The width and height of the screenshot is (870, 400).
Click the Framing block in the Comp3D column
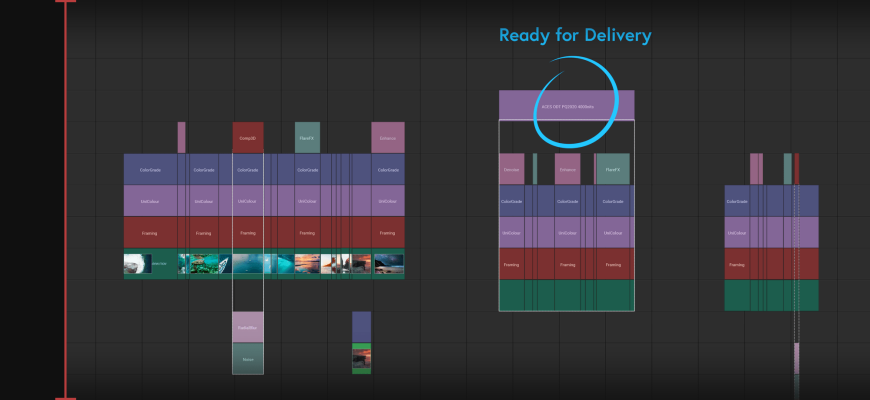(247, 232)
